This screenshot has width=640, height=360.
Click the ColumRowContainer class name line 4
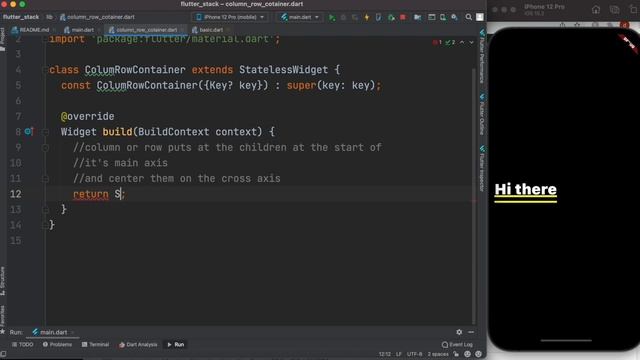pos(135,70)
